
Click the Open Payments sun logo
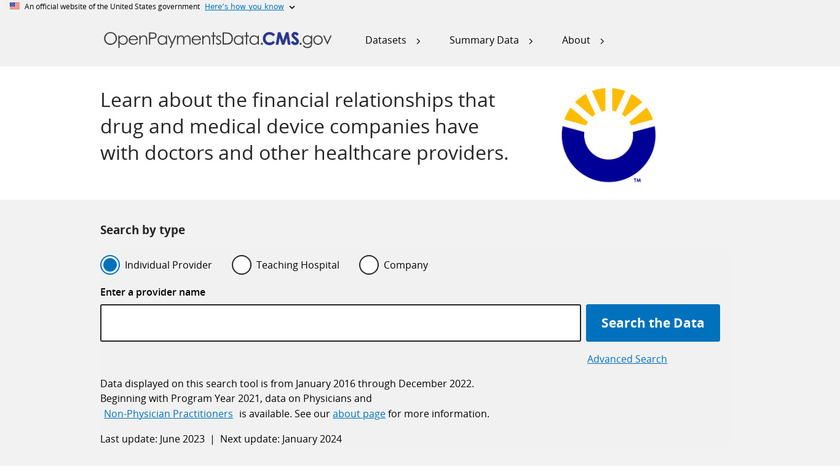pos(608,135)
